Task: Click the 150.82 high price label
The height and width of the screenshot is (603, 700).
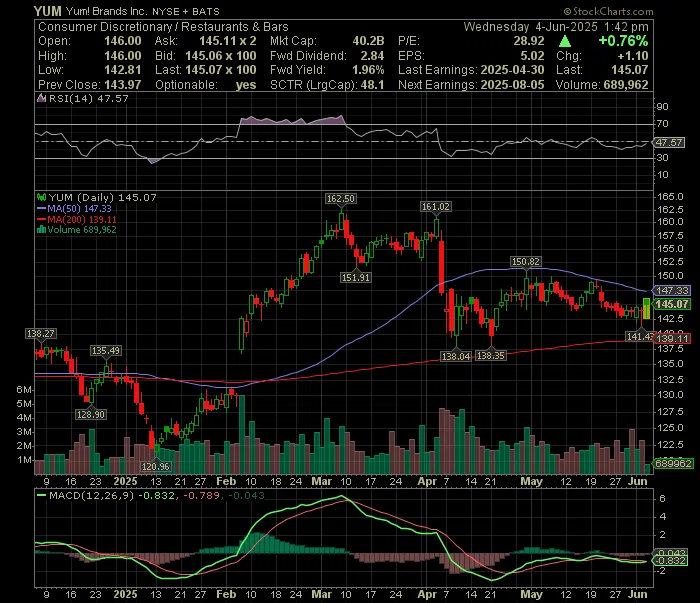Action: tap(526, 262)
